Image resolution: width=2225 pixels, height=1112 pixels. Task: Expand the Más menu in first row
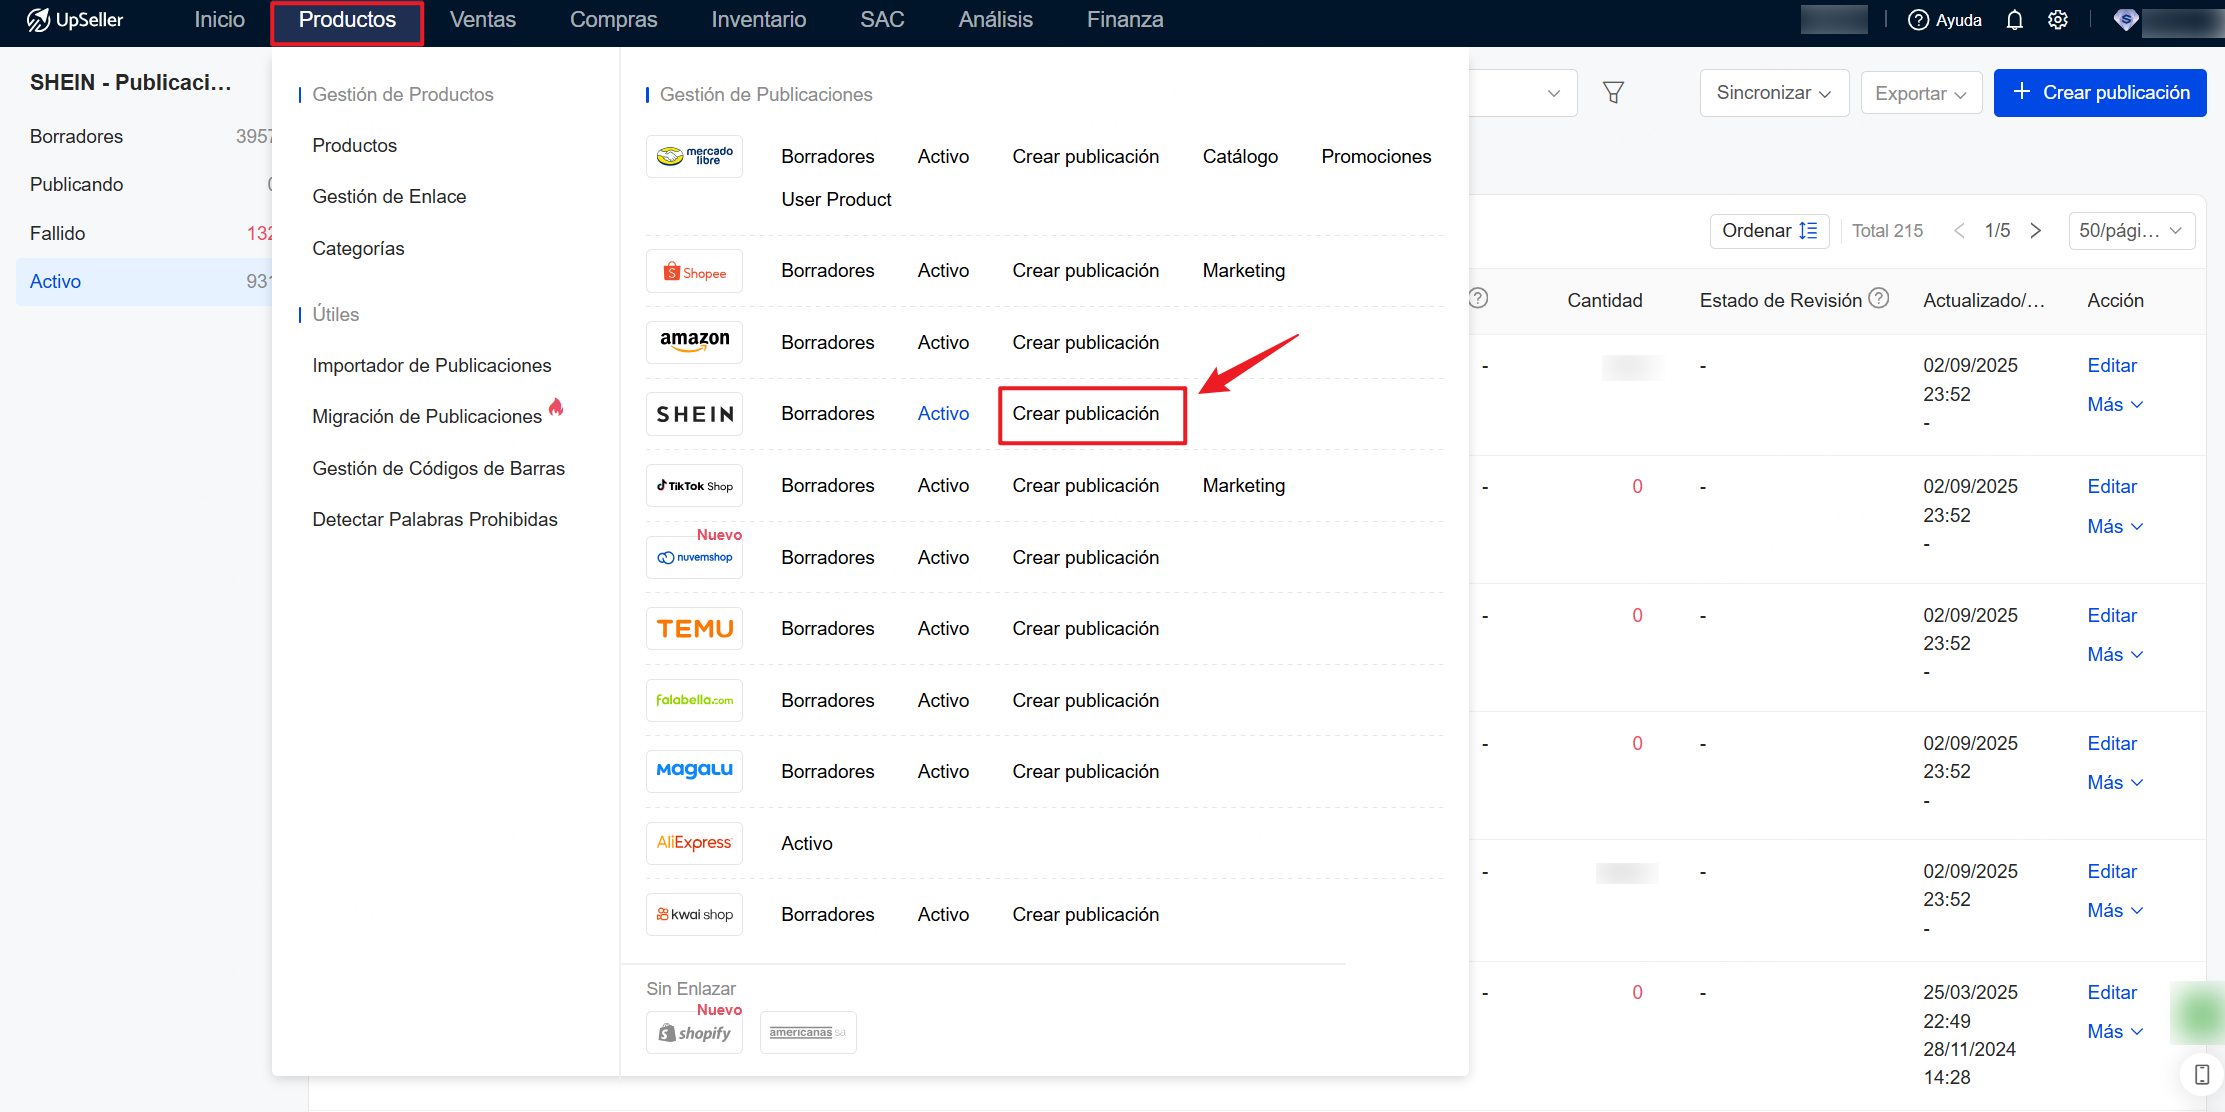[2114, 405]
